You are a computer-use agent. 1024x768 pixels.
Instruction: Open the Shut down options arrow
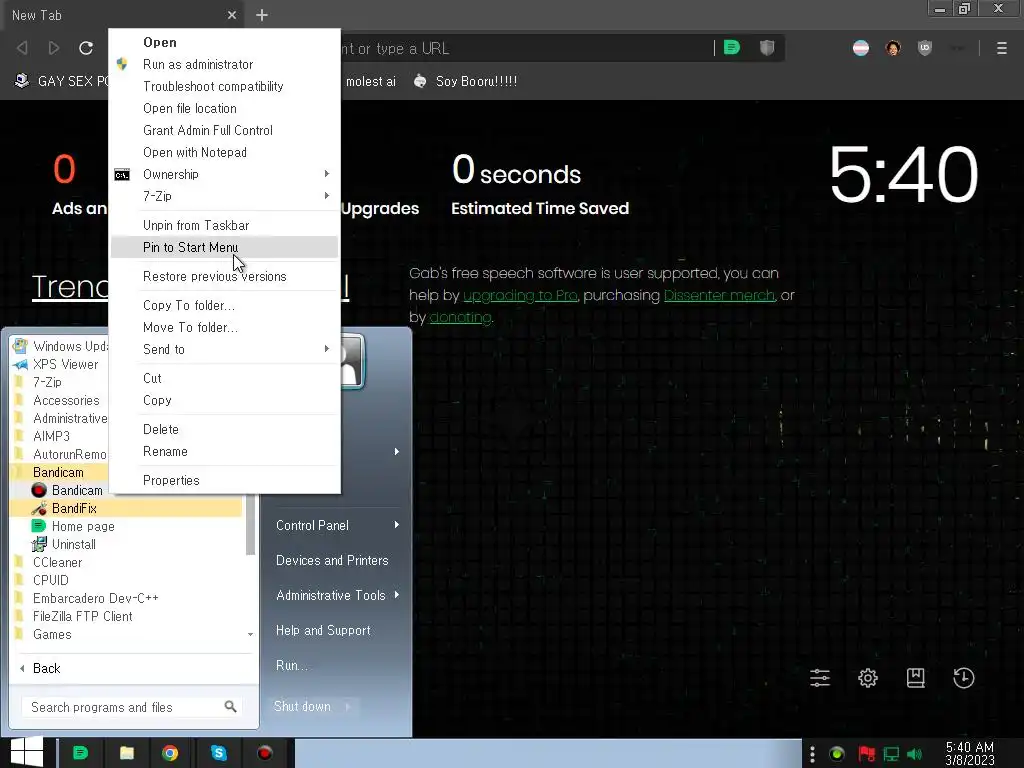click(347, 706)
